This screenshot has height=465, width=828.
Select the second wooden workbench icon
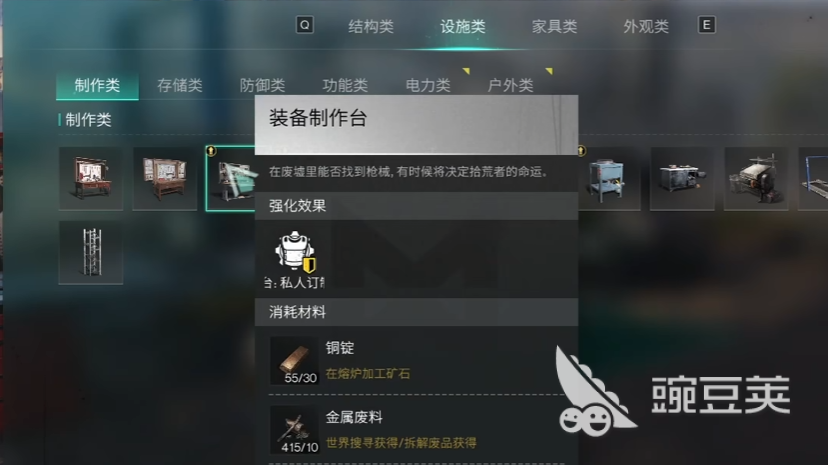165,179
